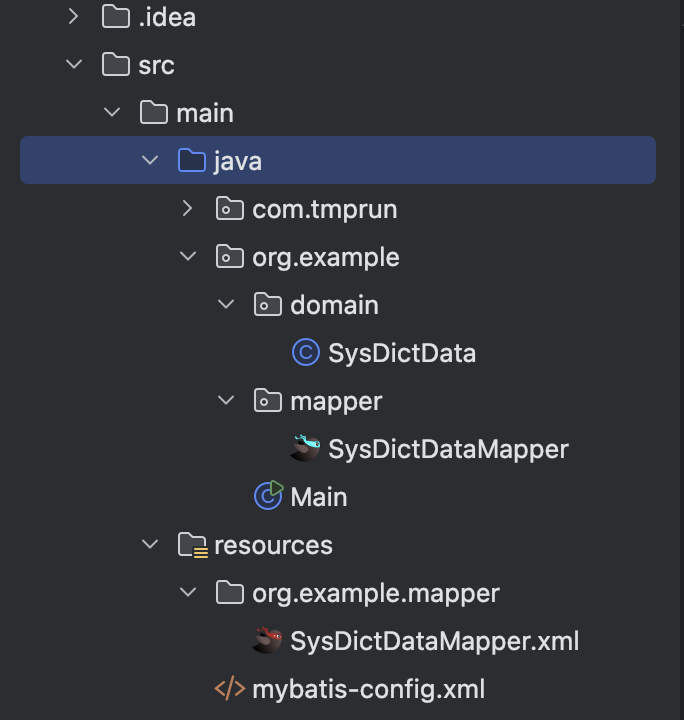Click the resources root folder icon

tap(193, 545)
